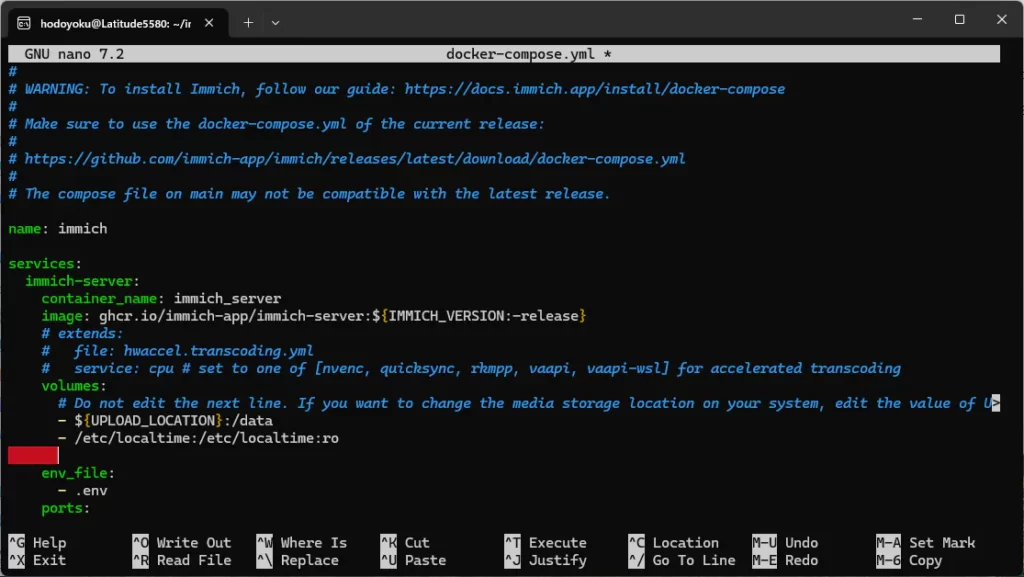Click the 'env_file:' key
The width and height of the screenshot is (1024, 577).
(78, 473)
